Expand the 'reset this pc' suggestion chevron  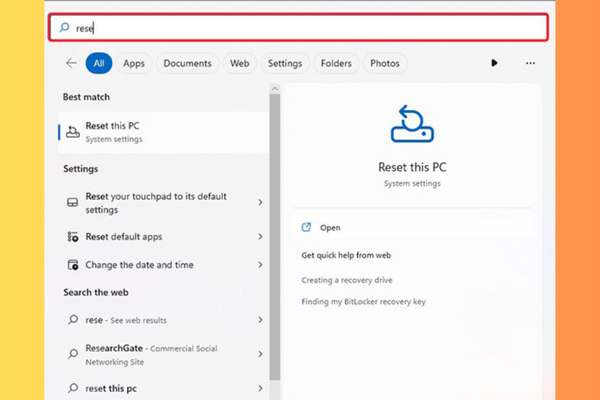click(260, 388)
